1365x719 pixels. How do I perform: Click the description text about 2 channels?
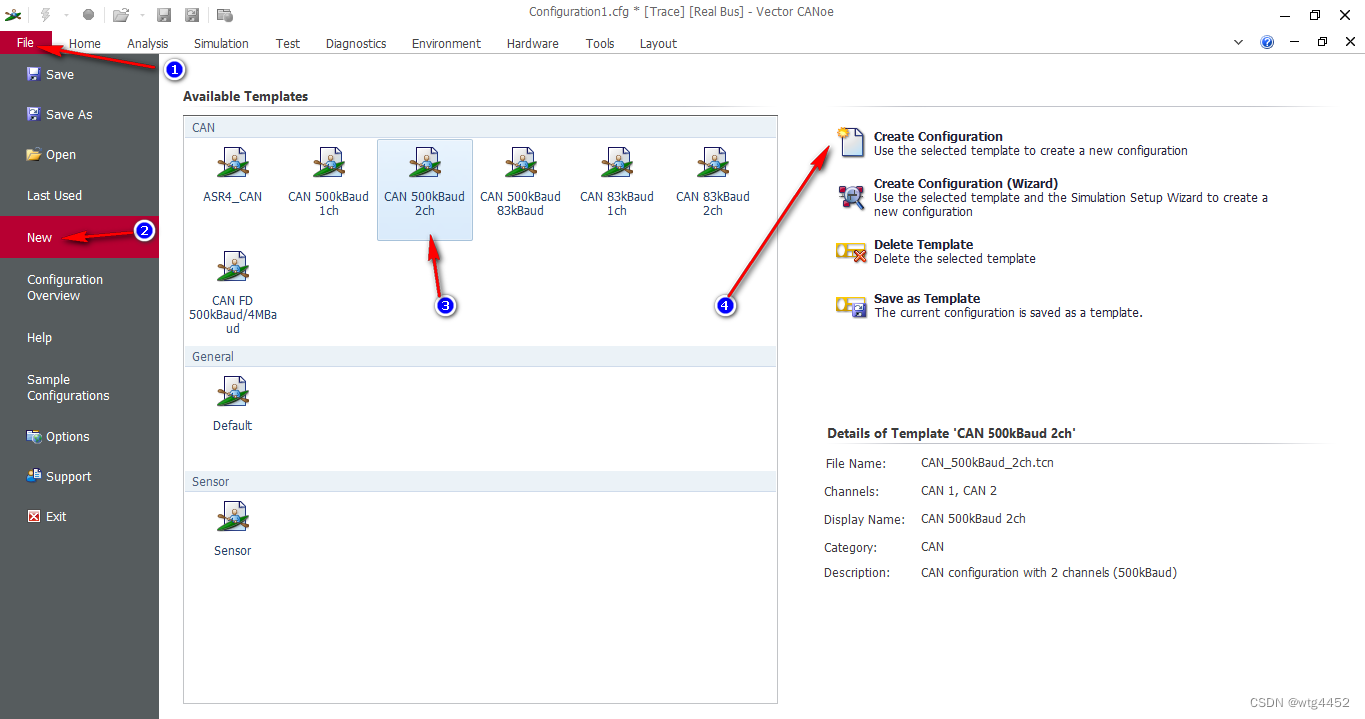1049,573
